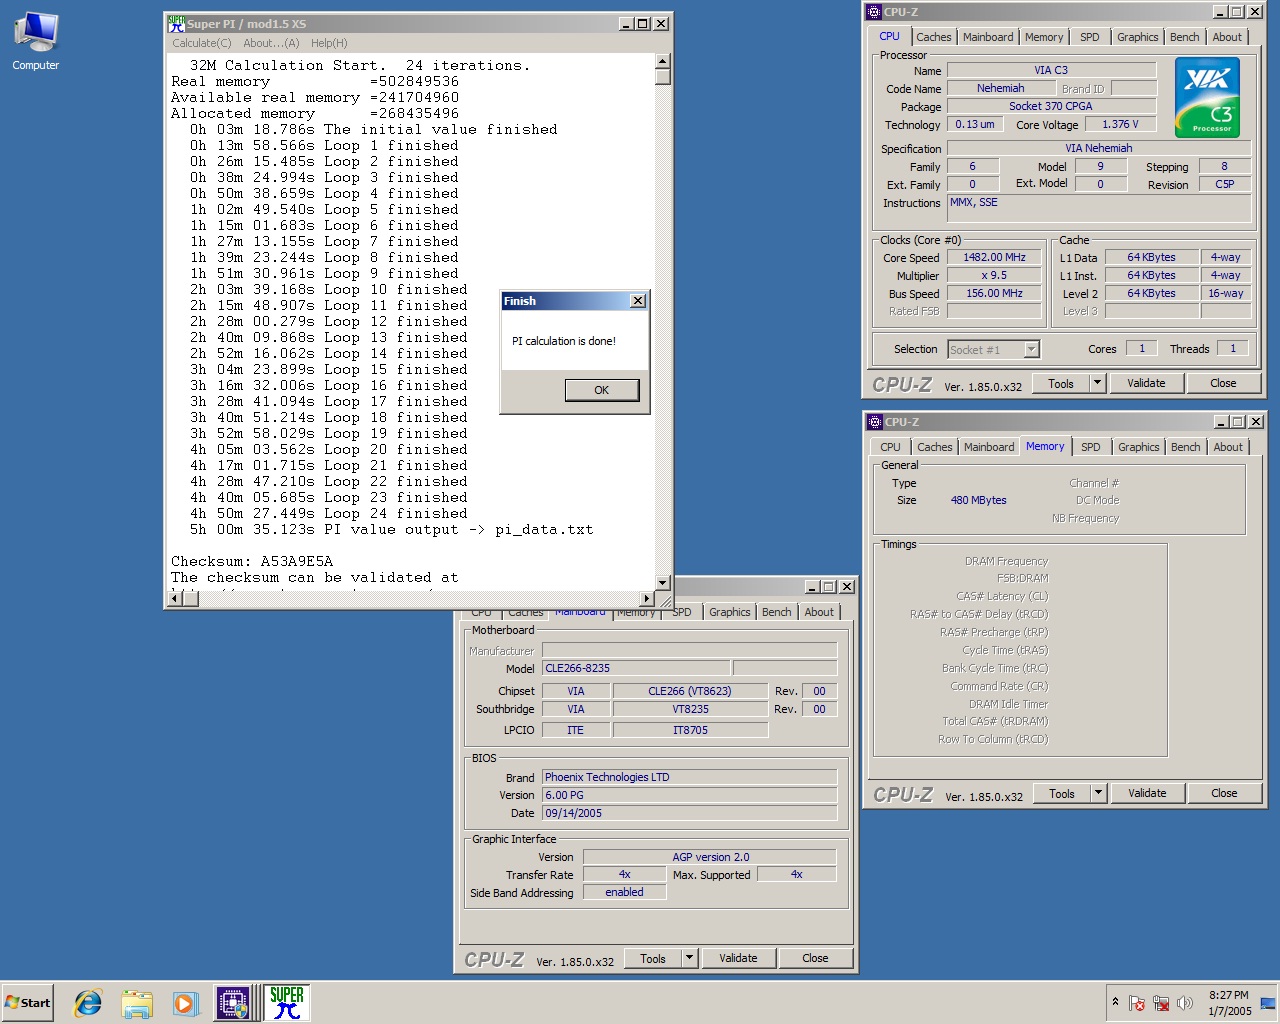1280x1024 pixels.
Task: Click the Start button
Action: pos(28,1003)
